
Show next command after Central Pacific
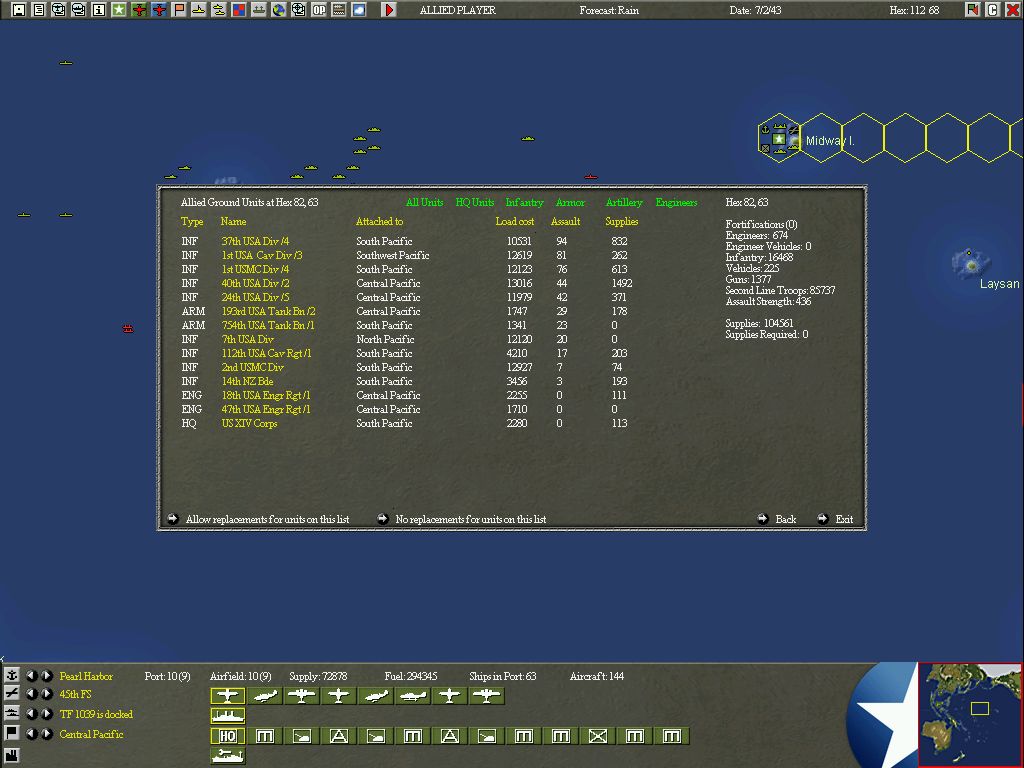pos(46,733)
